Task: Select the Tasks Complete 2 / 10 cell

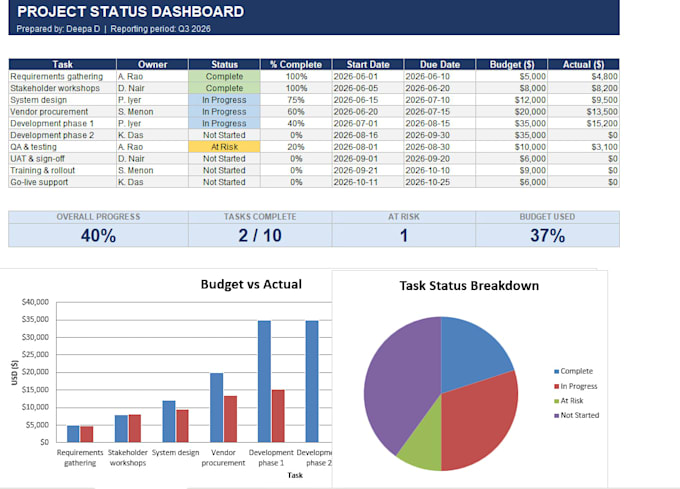Action: point(260,235)
